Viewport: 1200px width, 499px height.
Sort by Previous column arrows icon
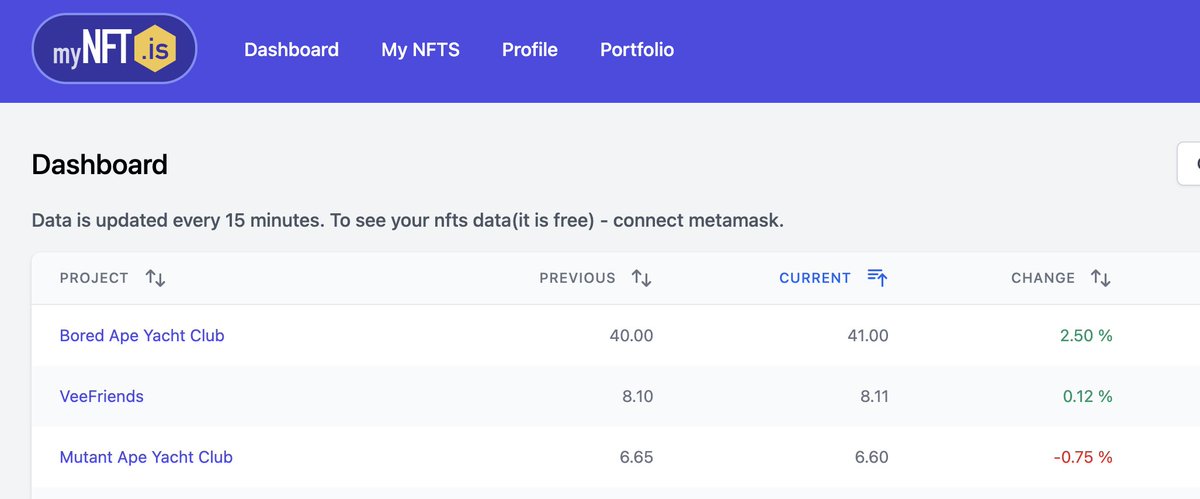[x=642, y=278]
